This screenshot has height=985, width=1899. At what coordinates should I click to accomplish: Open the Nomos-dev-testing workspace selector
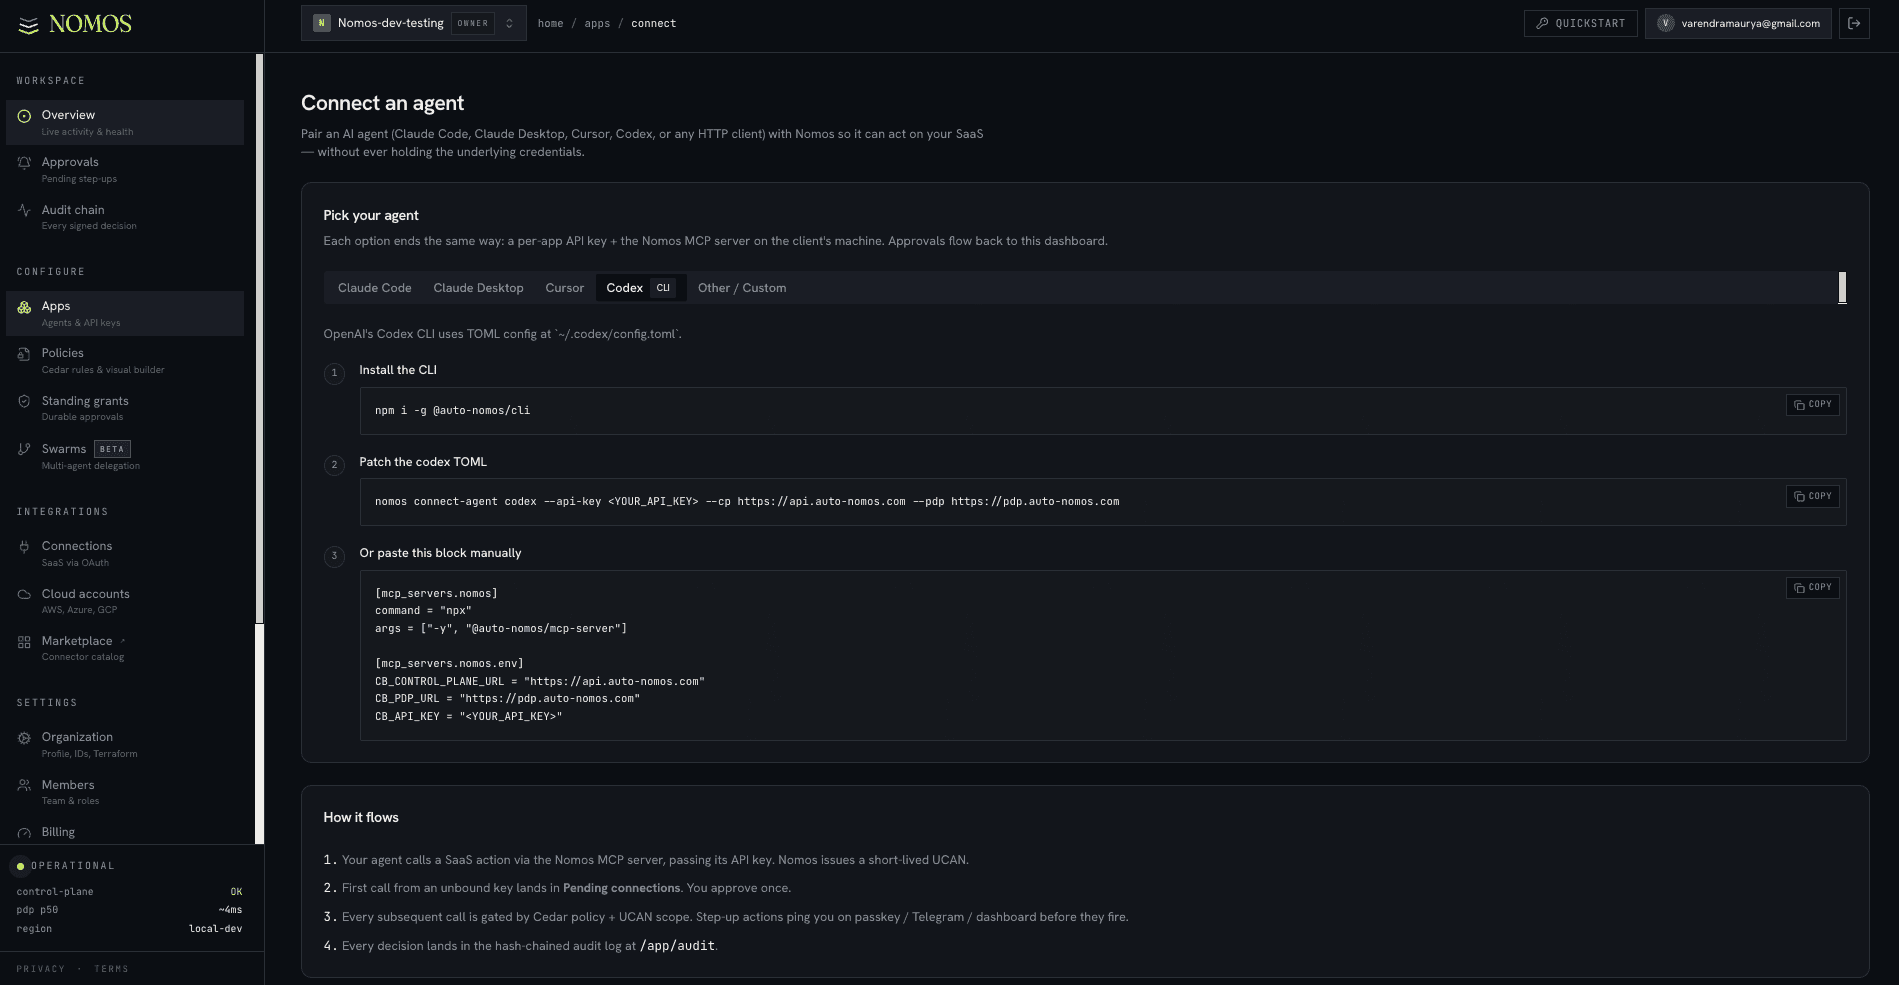pyautogui.click(x=413, y=23)
